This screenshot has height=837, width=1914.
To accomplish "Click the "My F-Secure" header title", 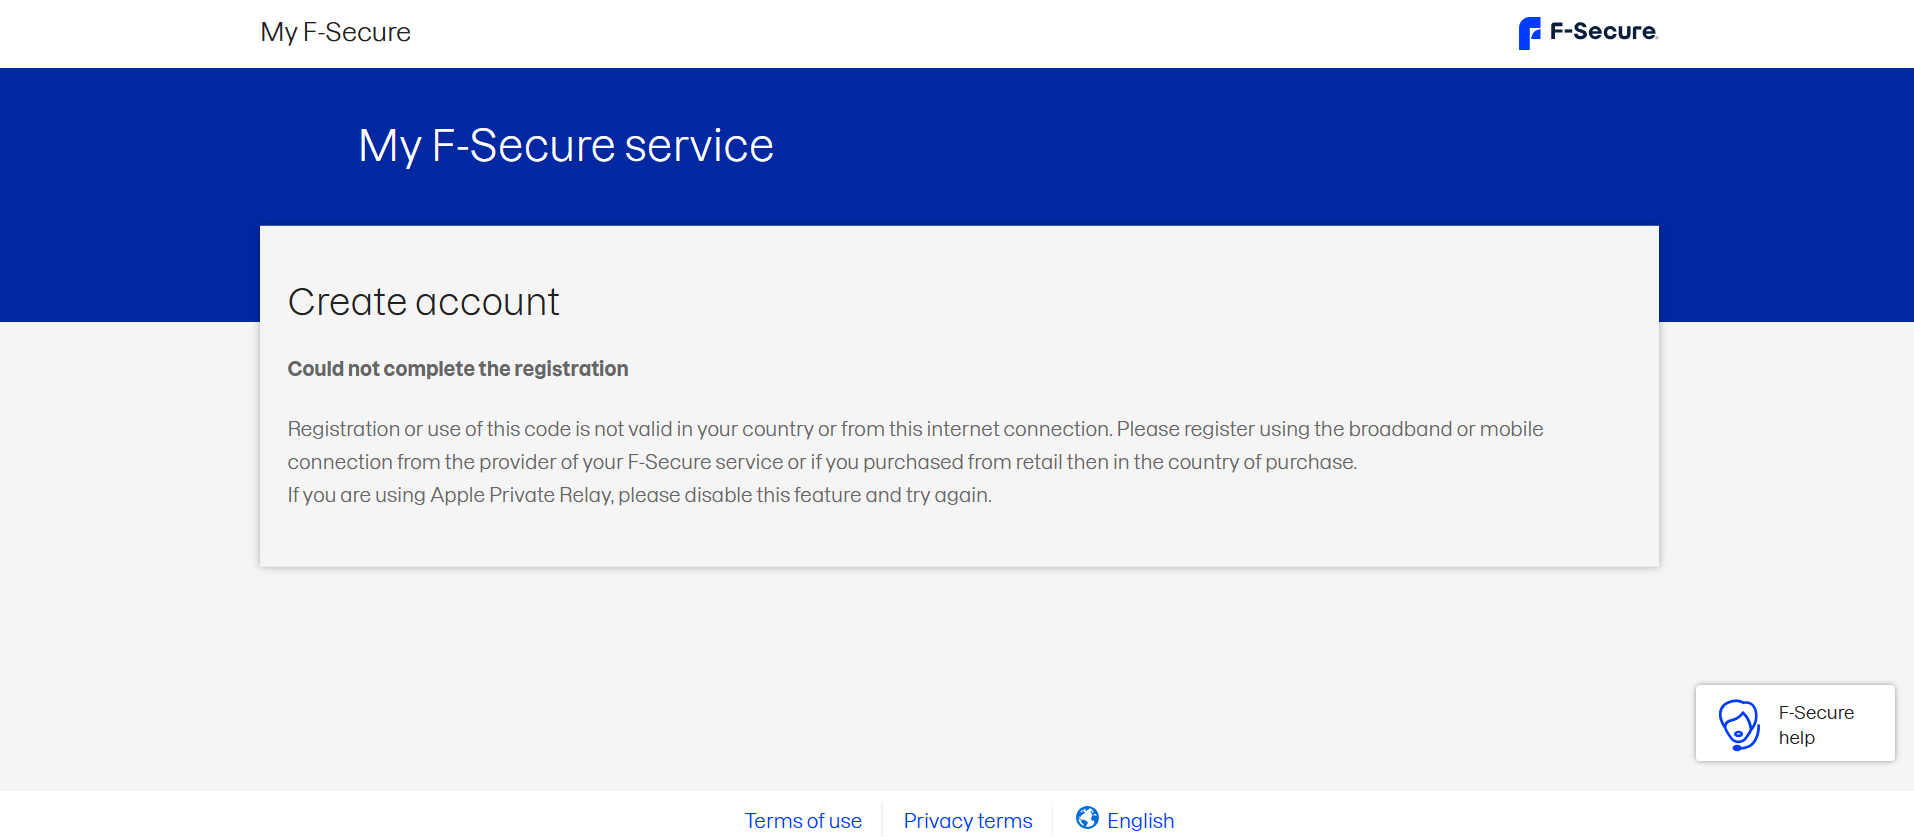I will pos(335,32).
